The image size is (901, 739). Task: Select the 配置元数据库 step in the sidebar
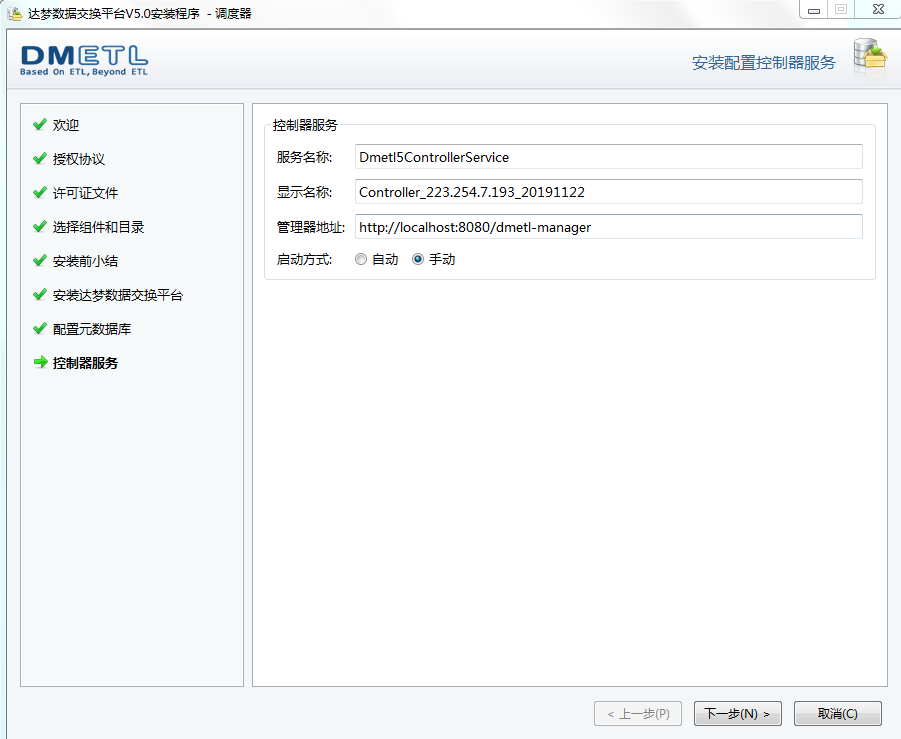tap(92, 329)
